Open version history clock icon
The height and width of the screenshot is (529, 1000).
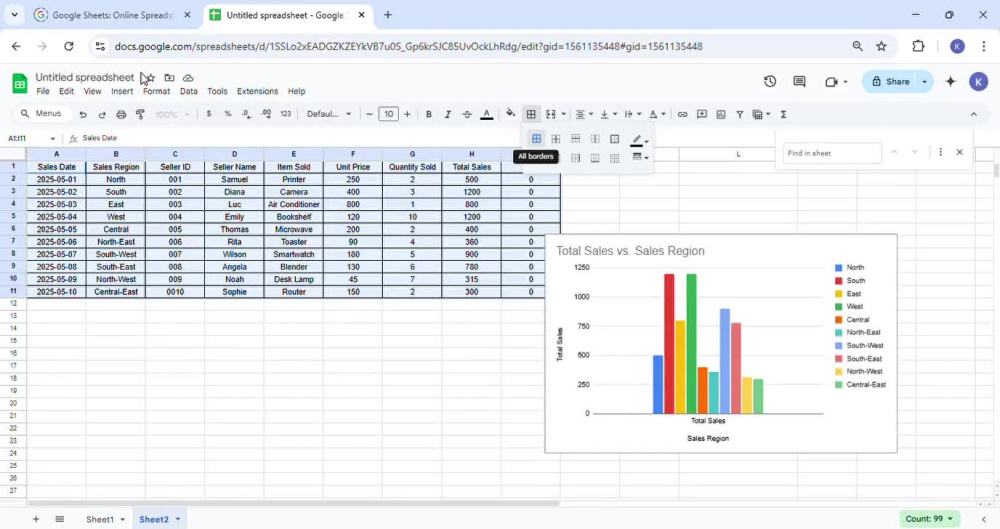pyautogui.click(x=770, y=82)
